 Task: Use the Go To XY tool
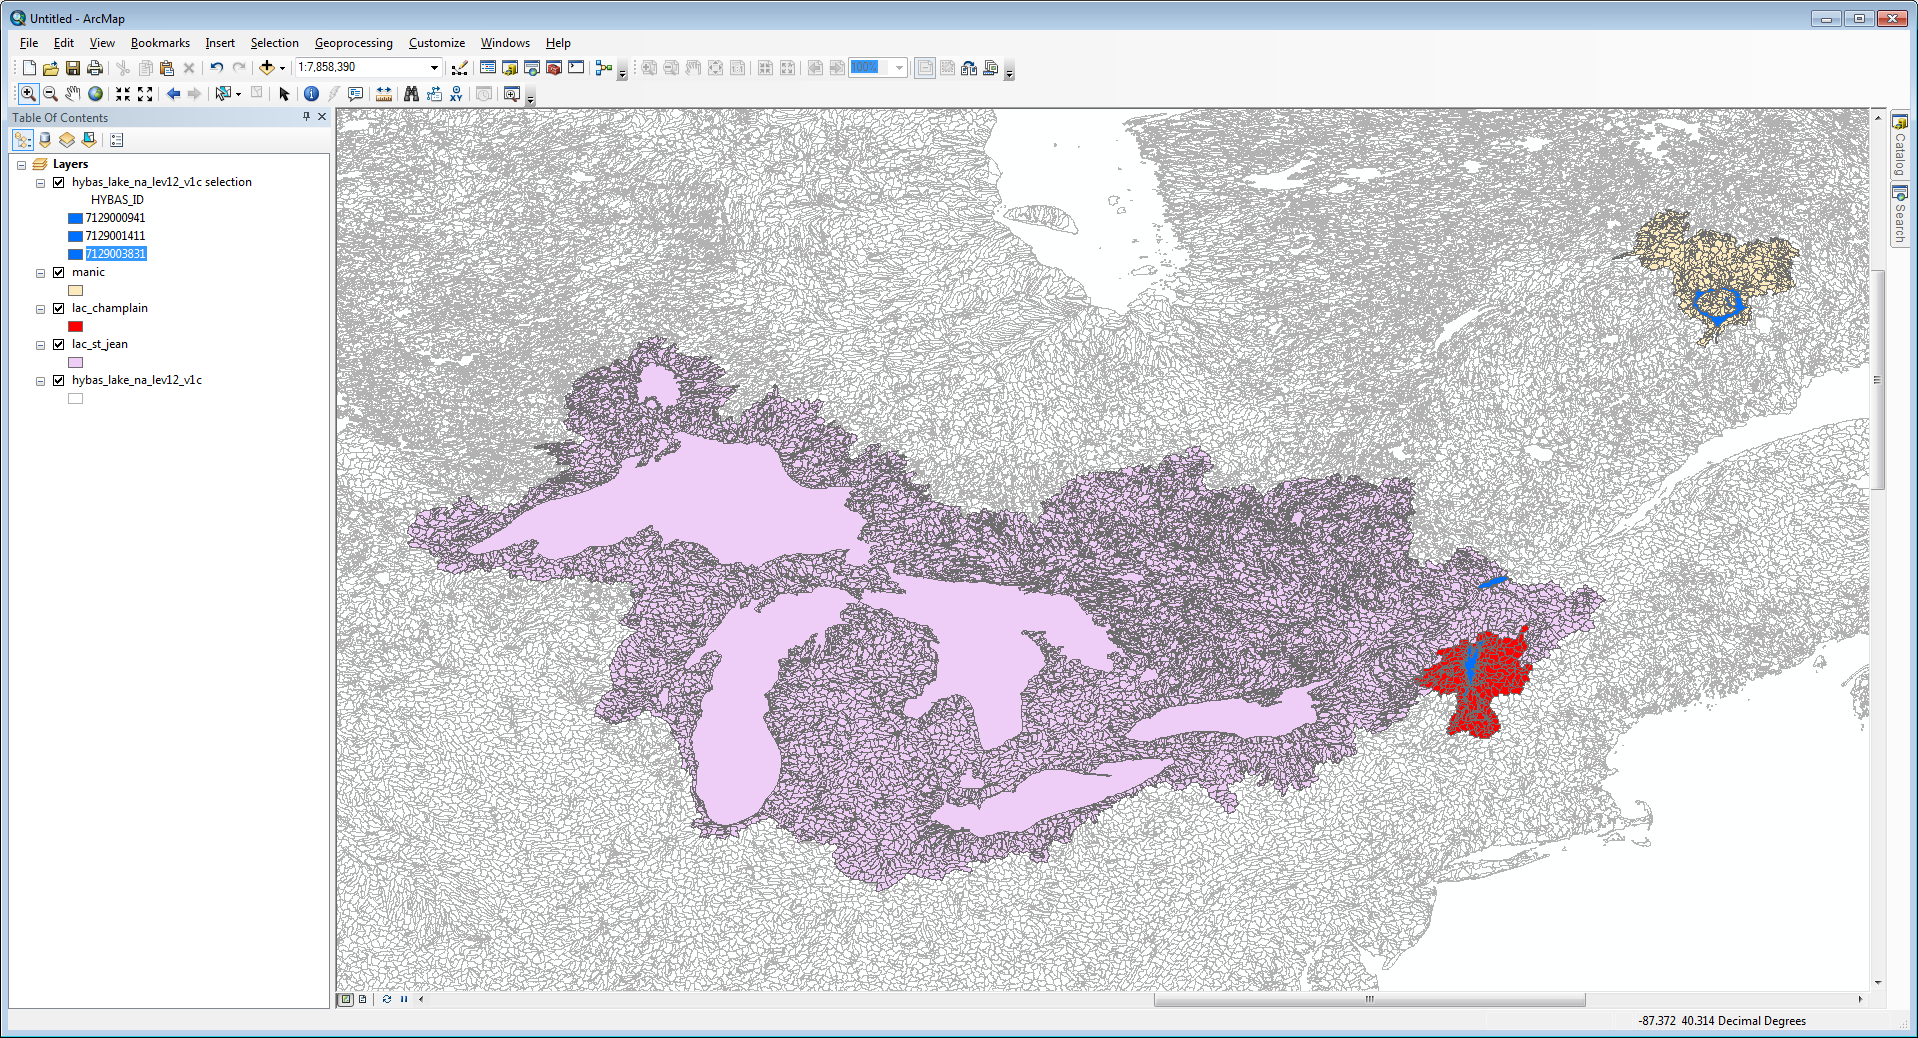(x=456, y=93)
